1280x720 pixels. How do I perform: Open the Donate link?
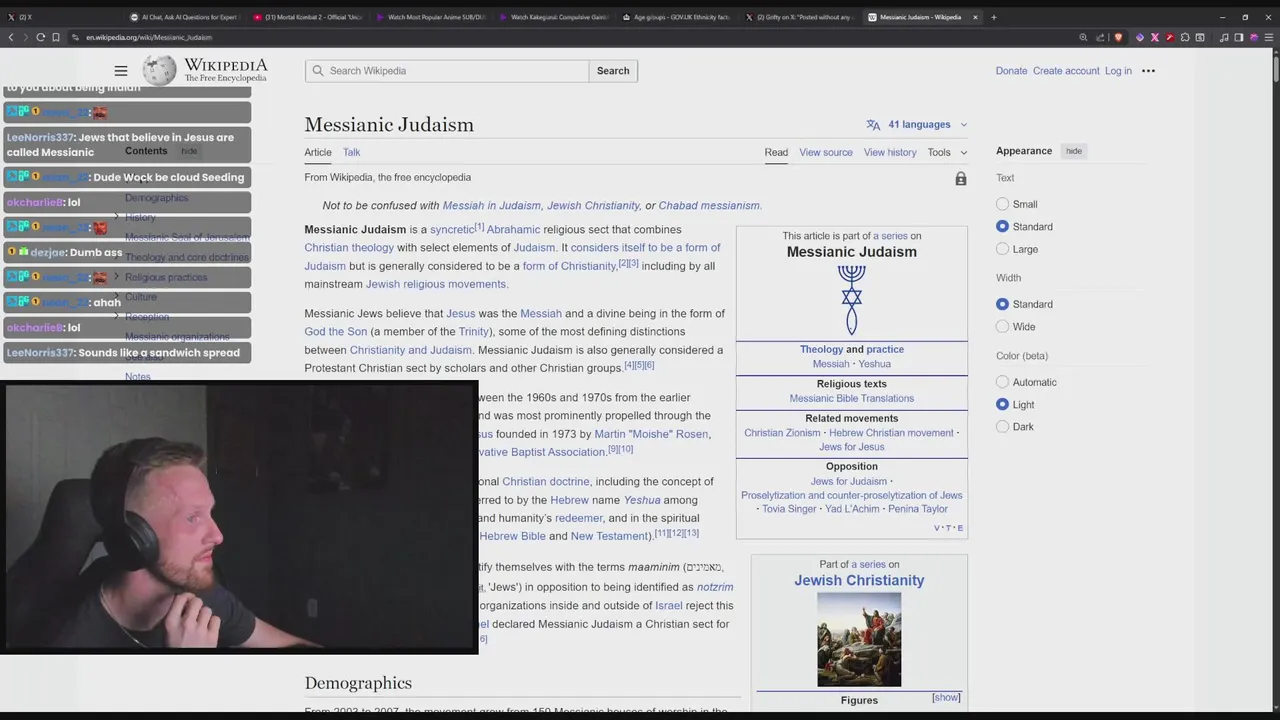[1011, 71]
